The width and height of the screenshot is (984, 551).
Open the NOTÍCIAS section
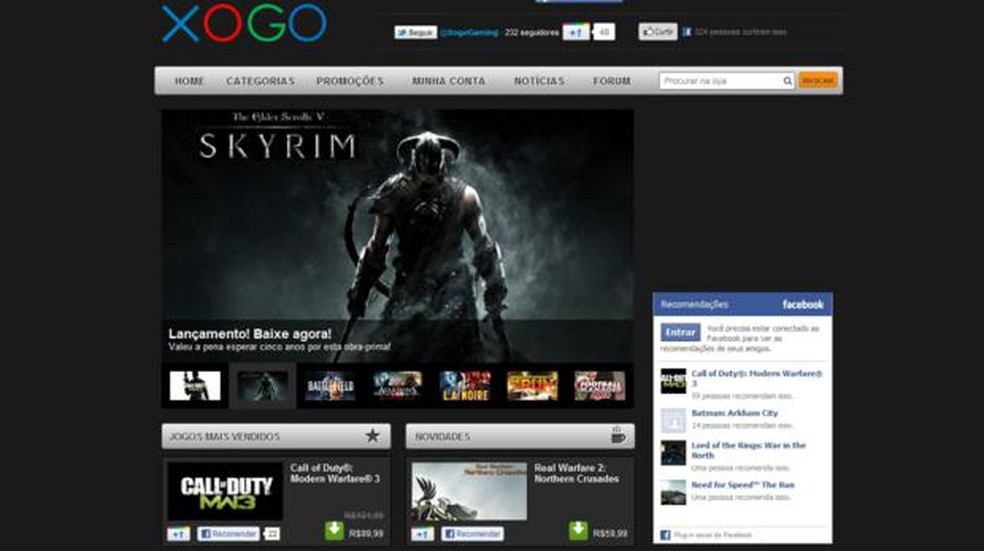click(539, 81)
